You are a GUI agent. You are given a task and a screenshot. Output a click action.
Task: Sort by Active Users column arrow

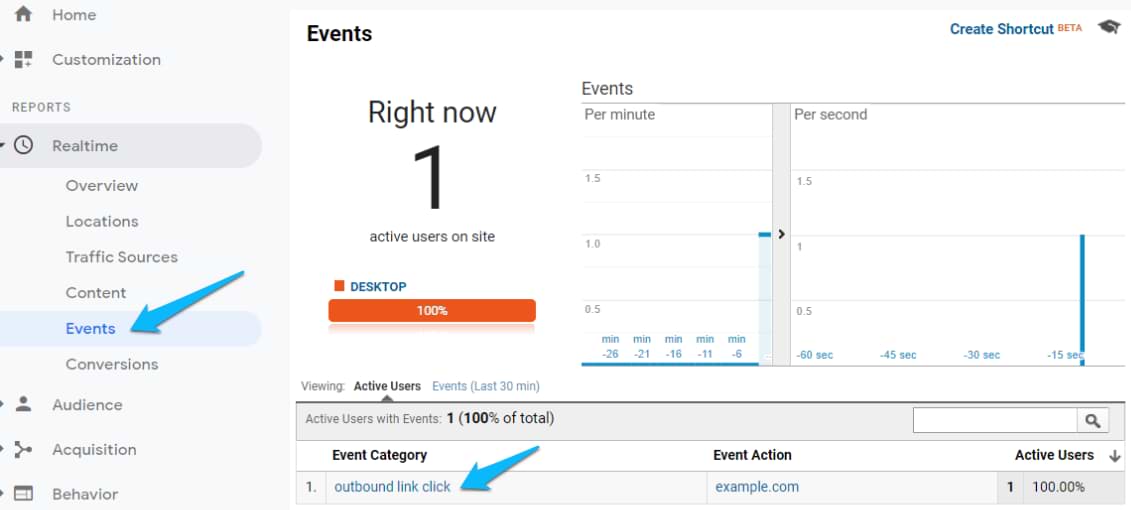pos(1115,455)
